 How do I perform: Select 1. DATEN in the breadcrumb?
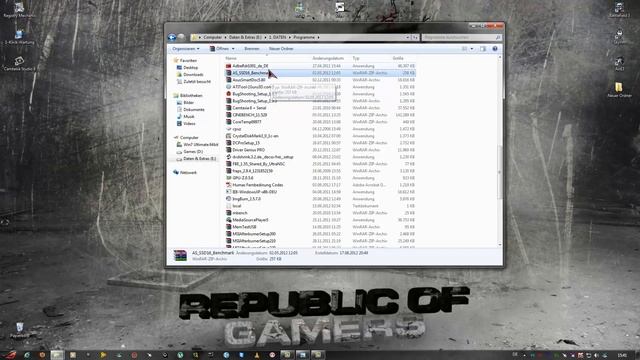tap(278, 37)
